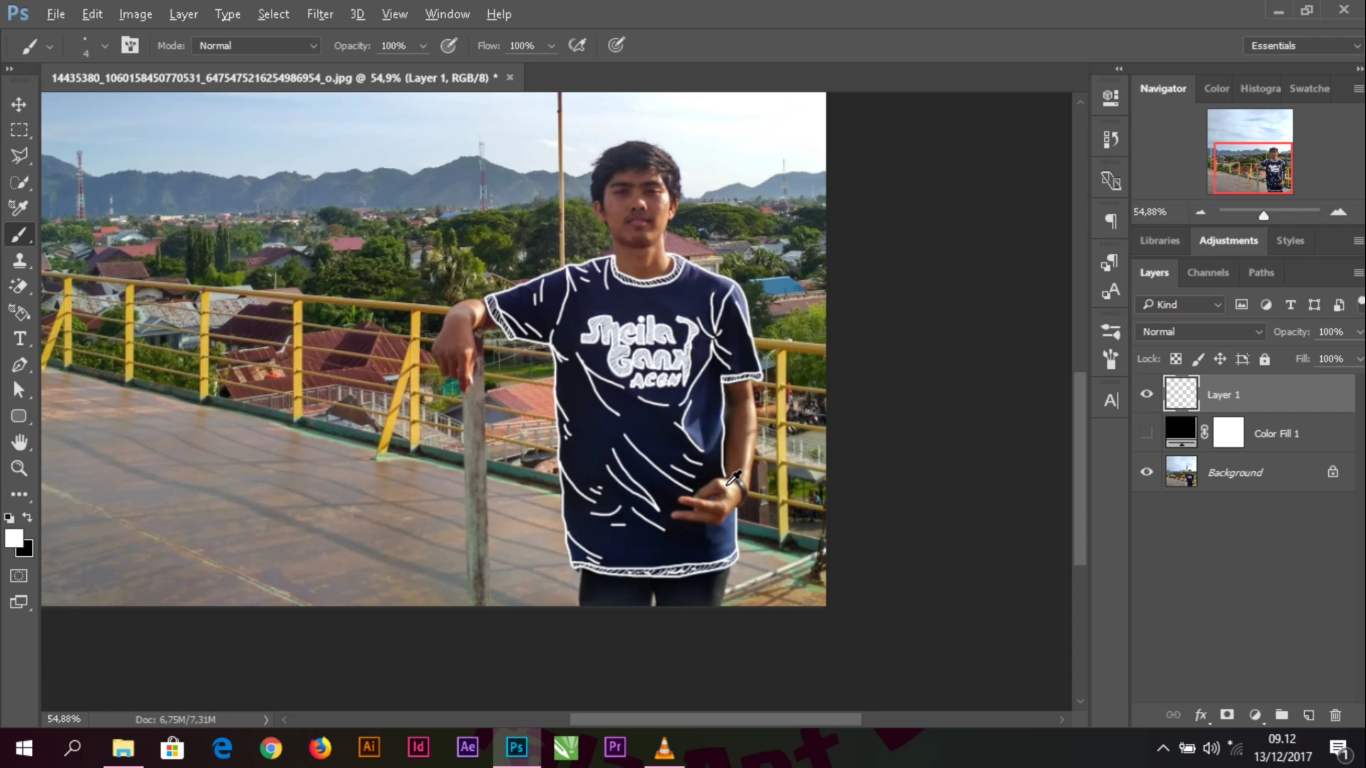
Task: Show the Color Fill 1 layer
Action: 1147,432
